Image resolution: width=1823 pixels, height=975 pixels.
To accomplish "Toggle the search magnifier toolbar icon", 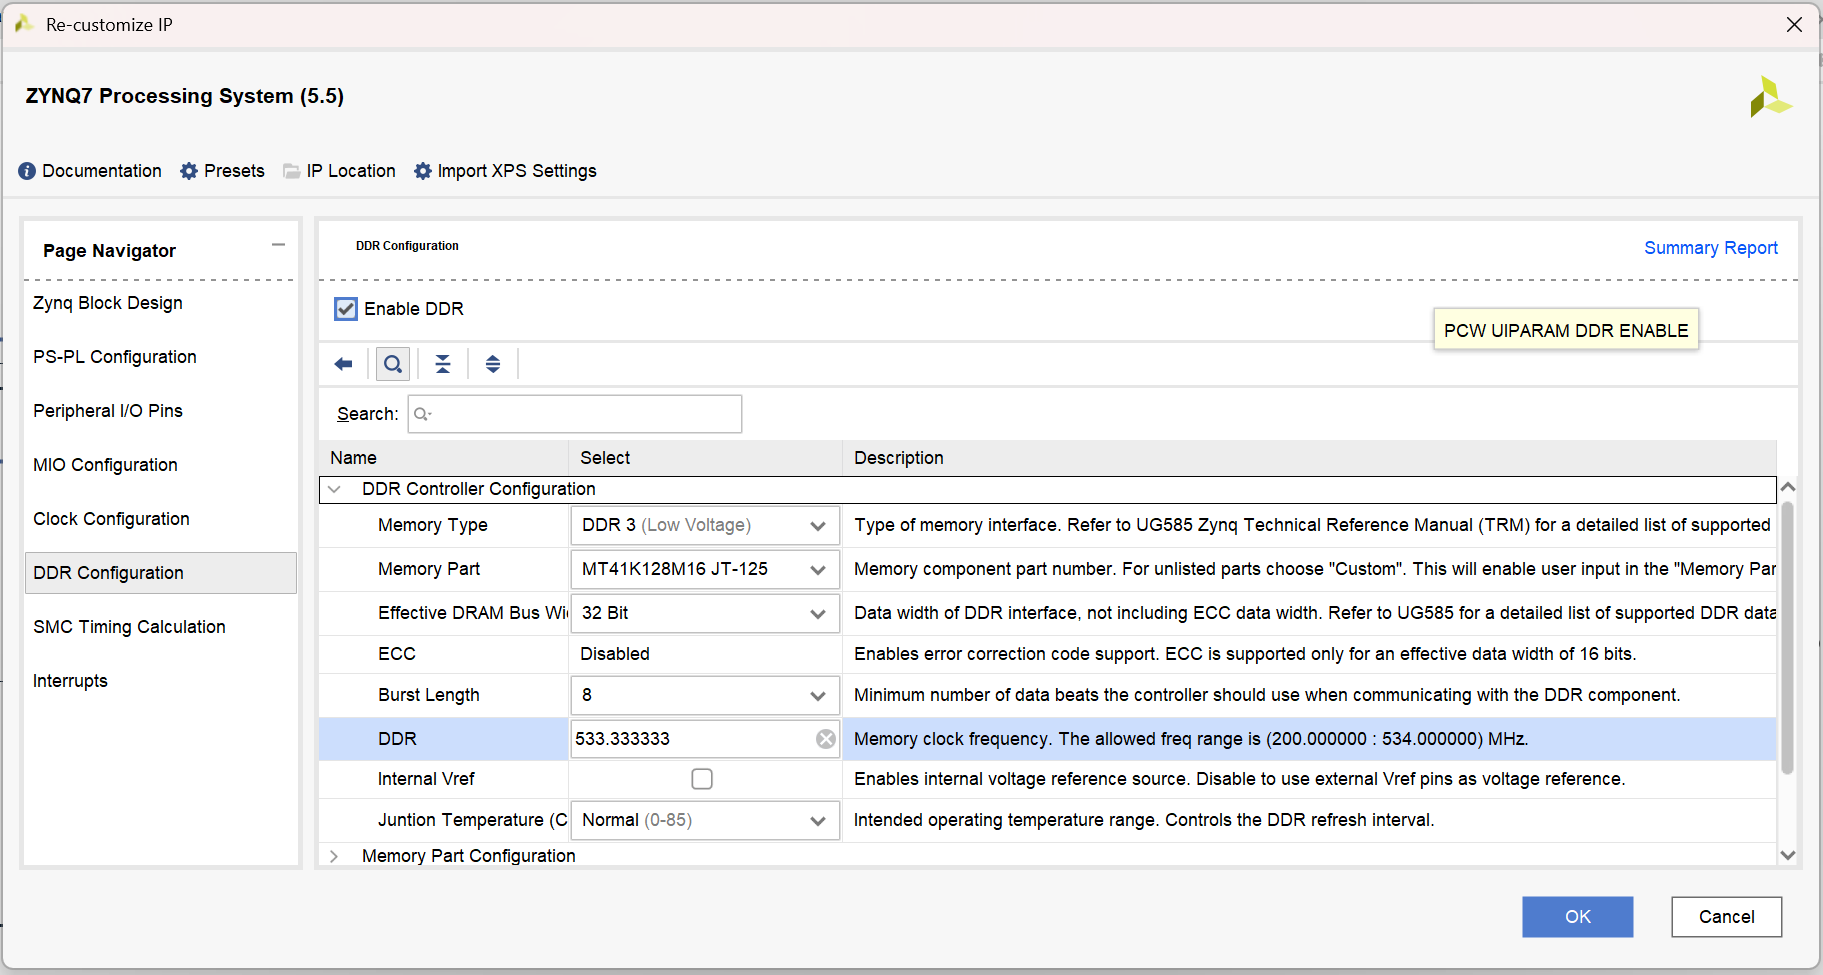I will [393, 364].
